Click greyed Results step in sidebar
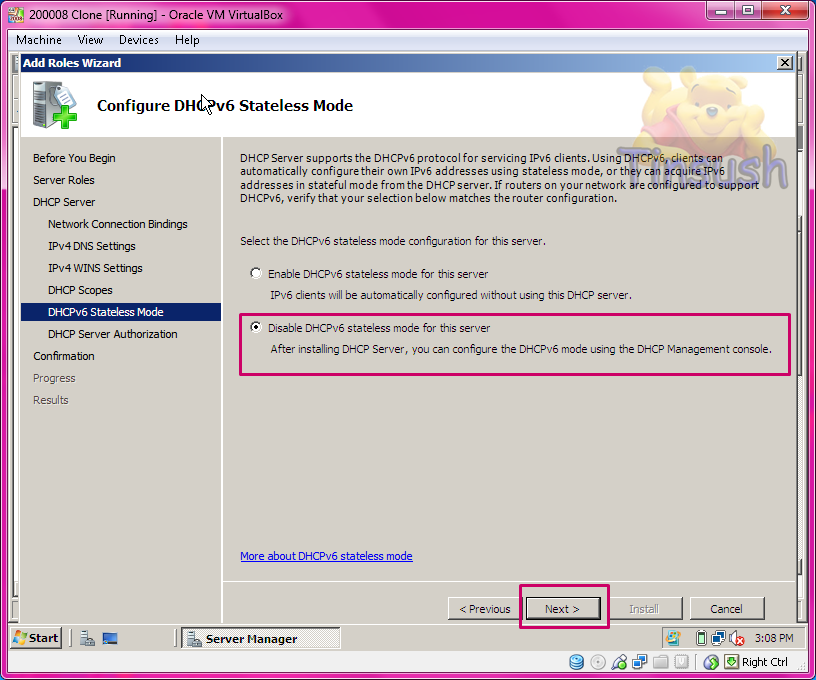816x680 pixels. (50, 400)
